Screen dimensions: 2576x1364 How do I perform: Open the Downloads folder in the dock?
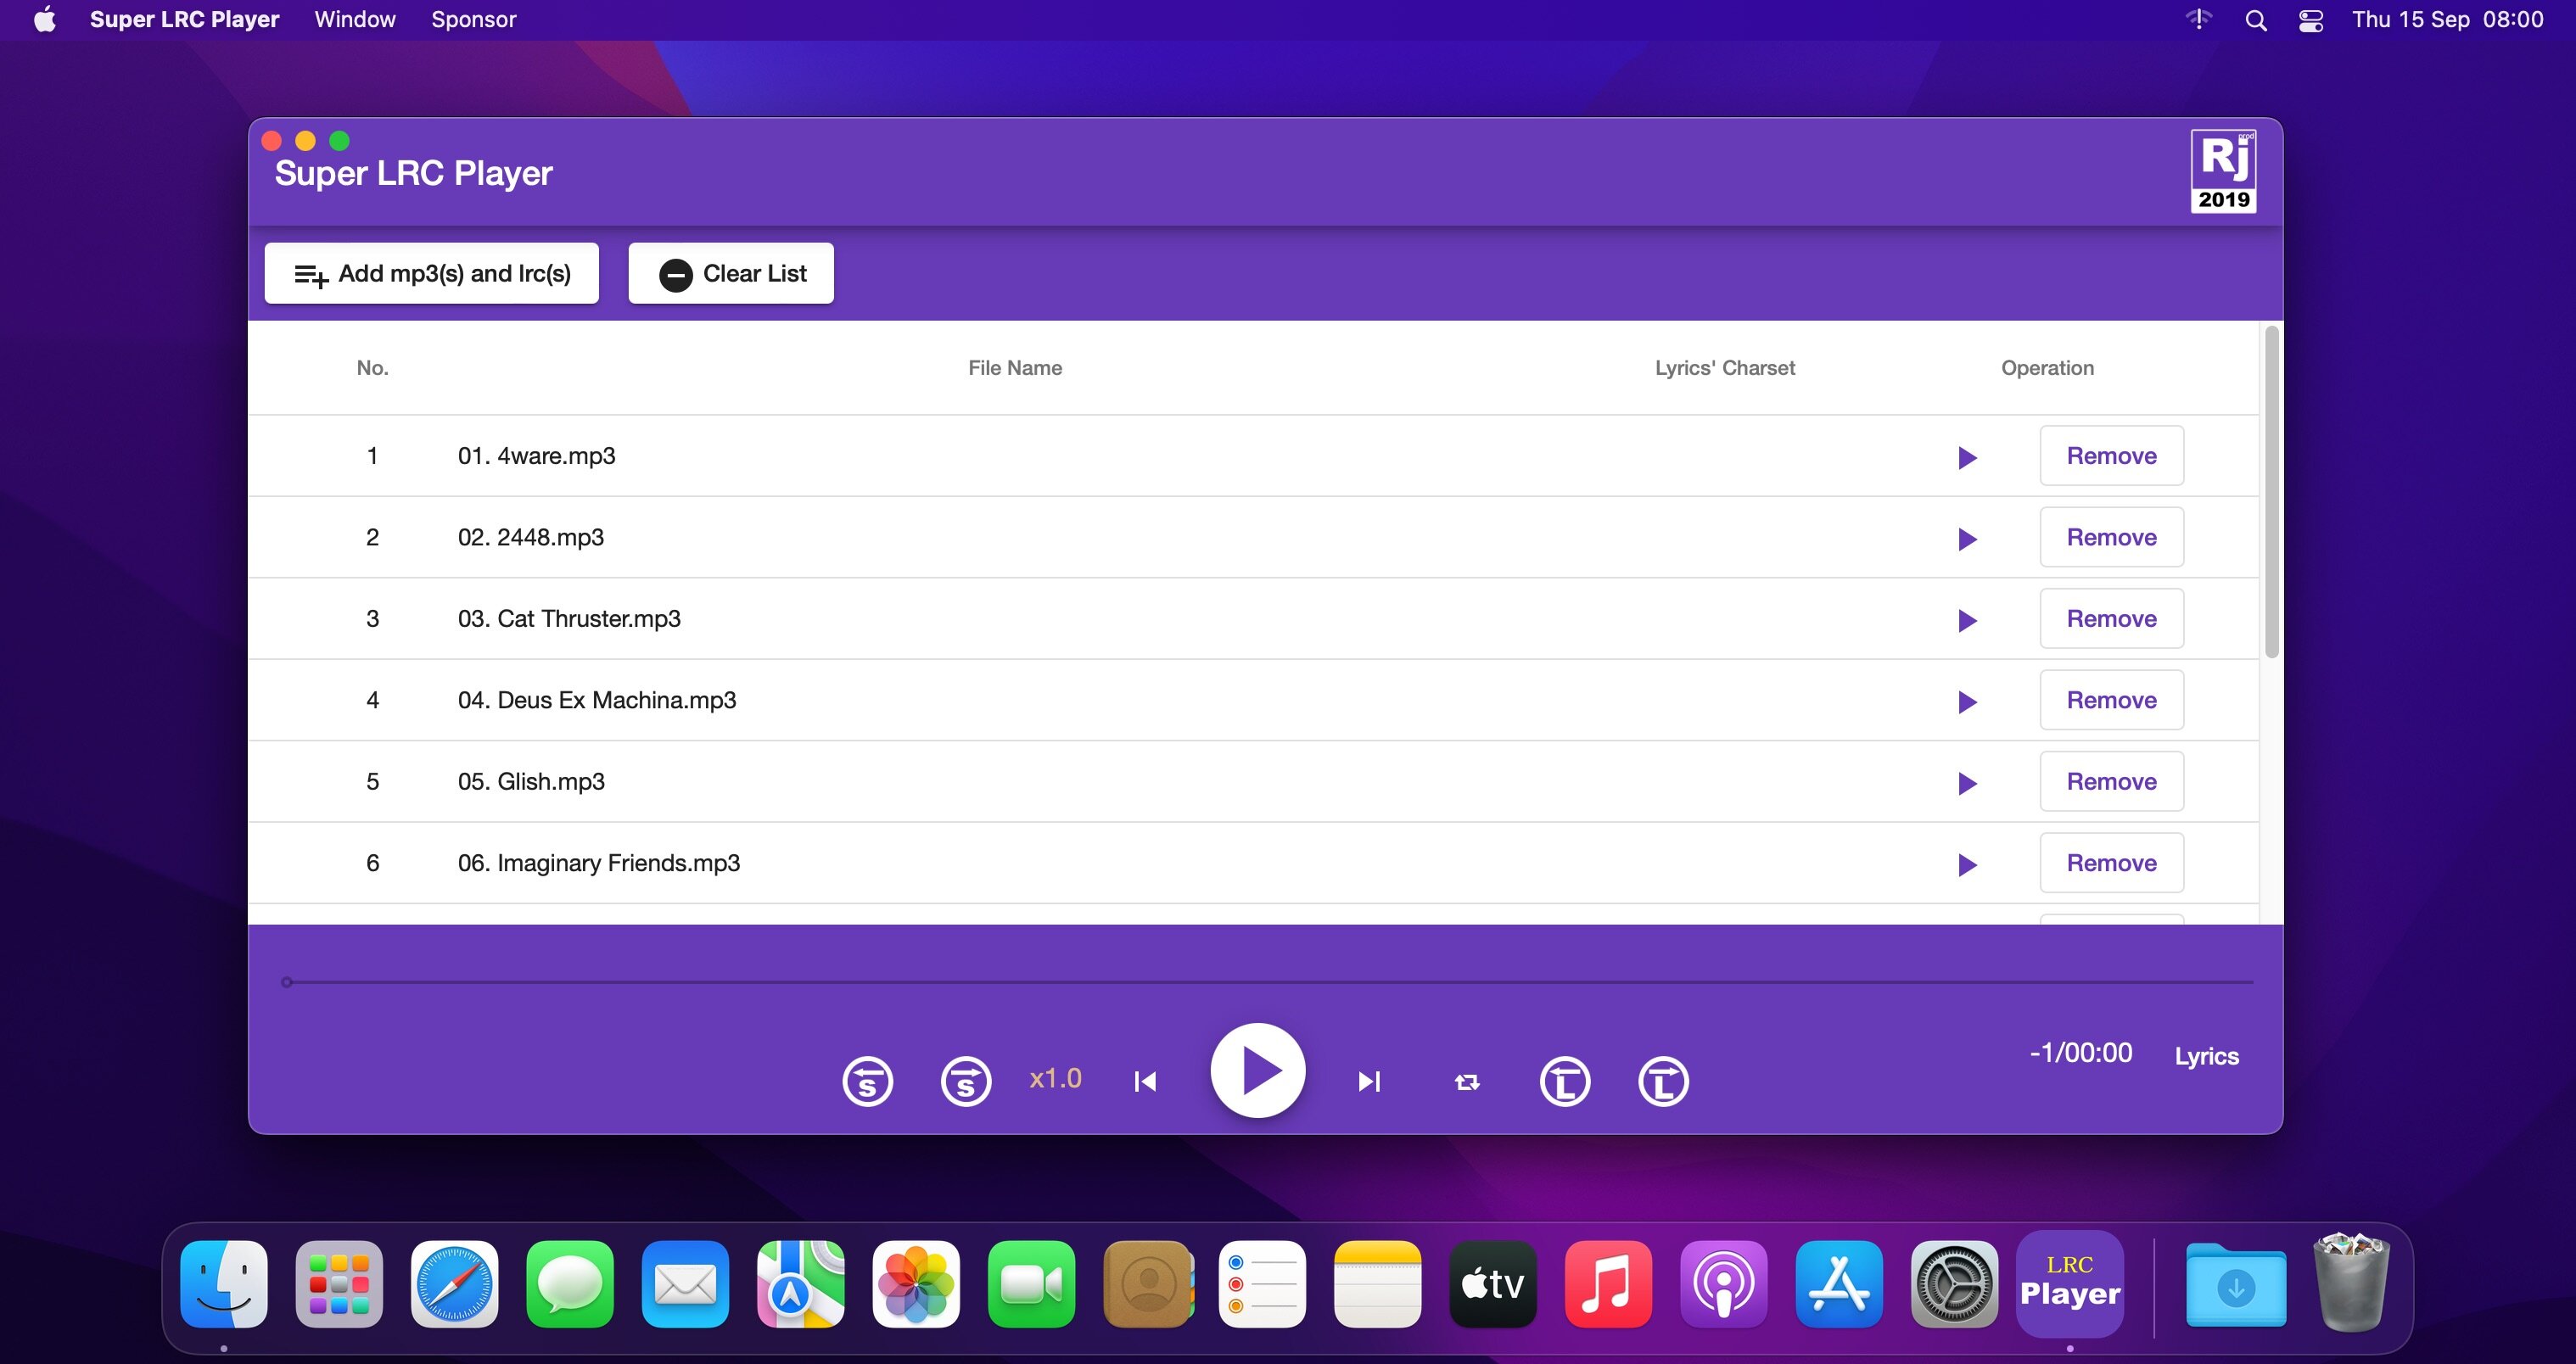pyautogui.click(x=2236, y=1284)
